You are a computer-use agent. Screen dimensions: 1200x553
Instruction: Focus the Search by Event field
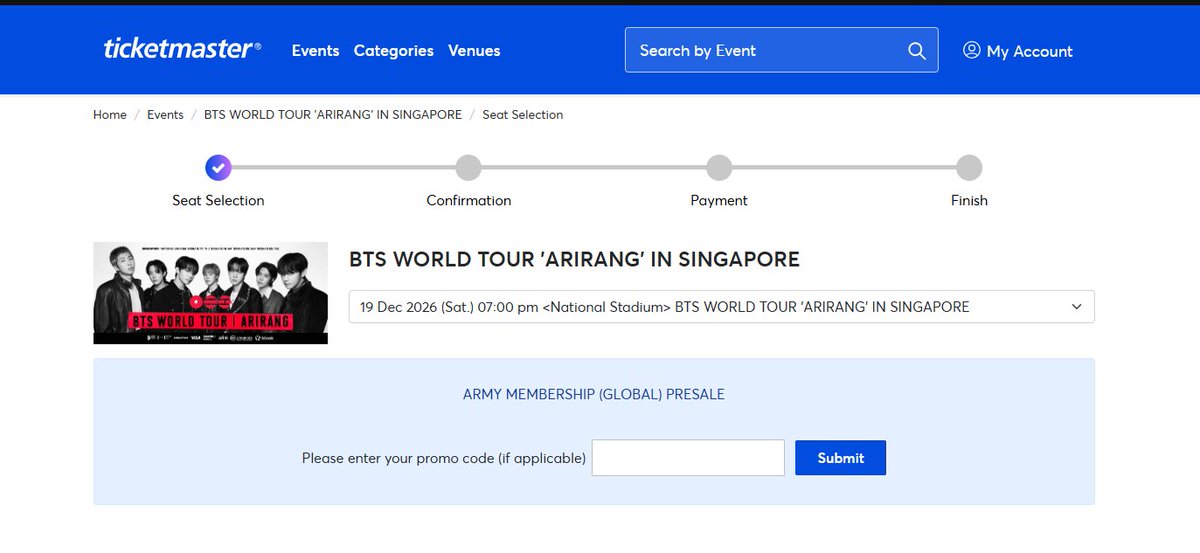pos(782,50)
